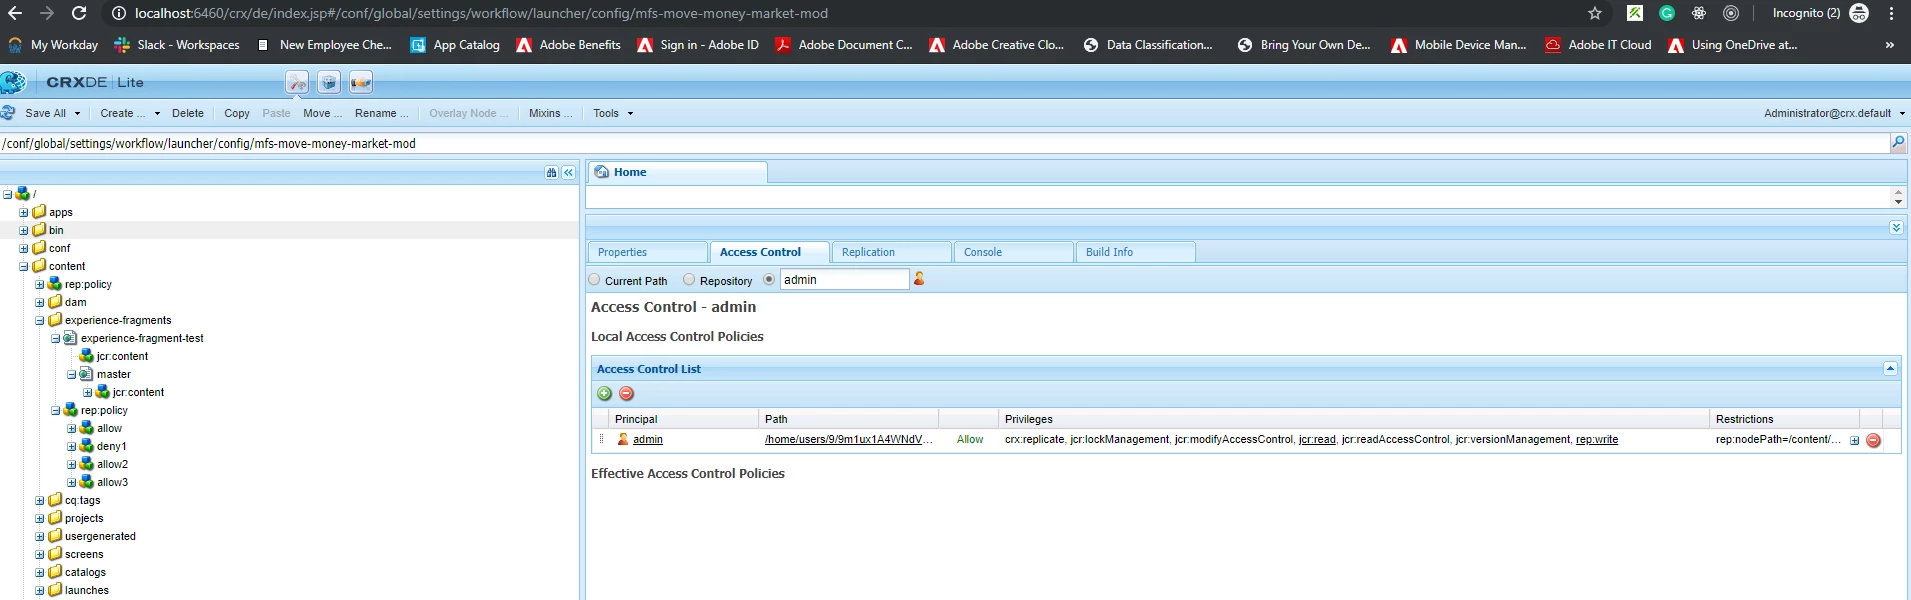Click the admin principal input field

click(844, 280)
